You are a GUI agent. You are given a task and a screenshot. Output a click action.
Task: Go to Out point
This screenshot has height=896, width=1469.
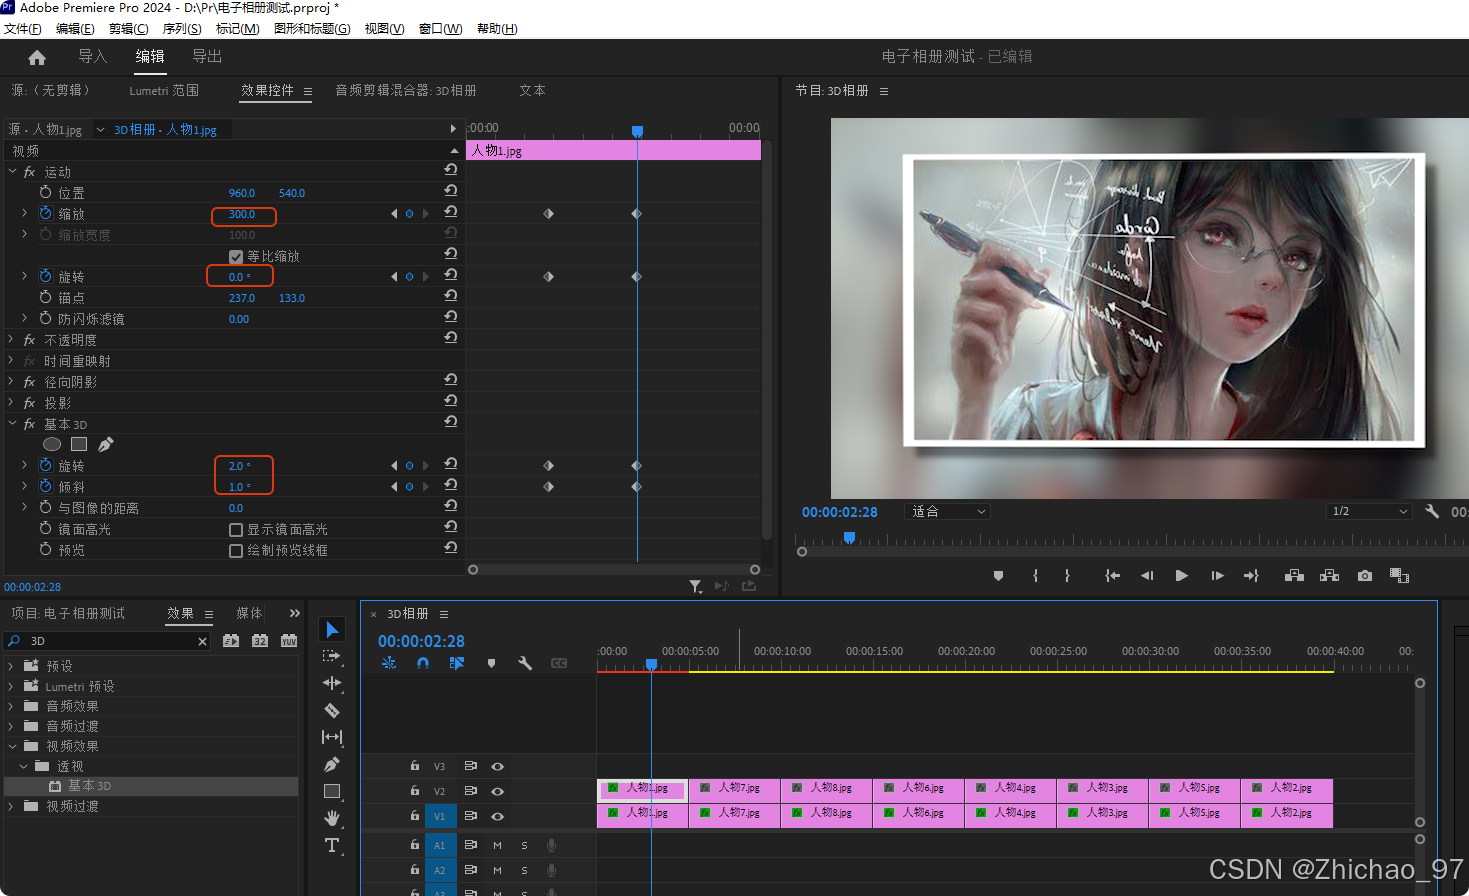point(1251,576)
